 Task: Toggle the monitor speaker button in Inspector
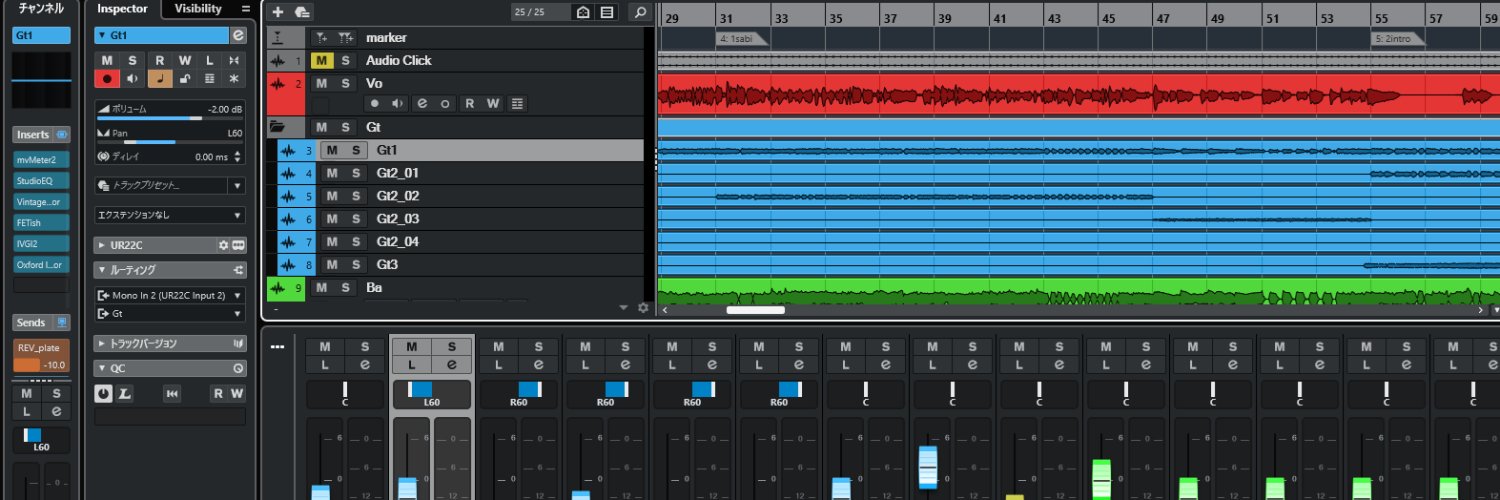coord(132,78)
